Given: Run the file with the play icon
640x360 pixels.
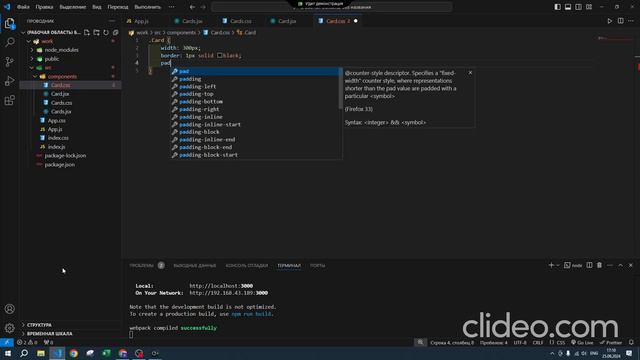Looking at the screenshot, I should coord(609,21).
